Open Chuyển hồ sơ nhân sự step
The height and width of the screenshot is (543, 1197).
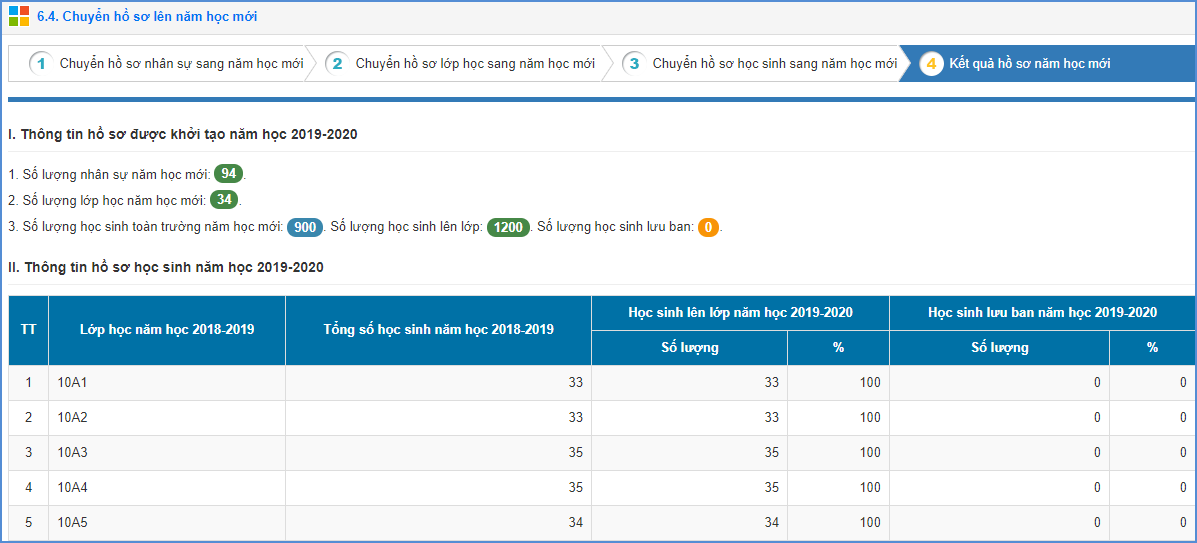click(181, 64)
